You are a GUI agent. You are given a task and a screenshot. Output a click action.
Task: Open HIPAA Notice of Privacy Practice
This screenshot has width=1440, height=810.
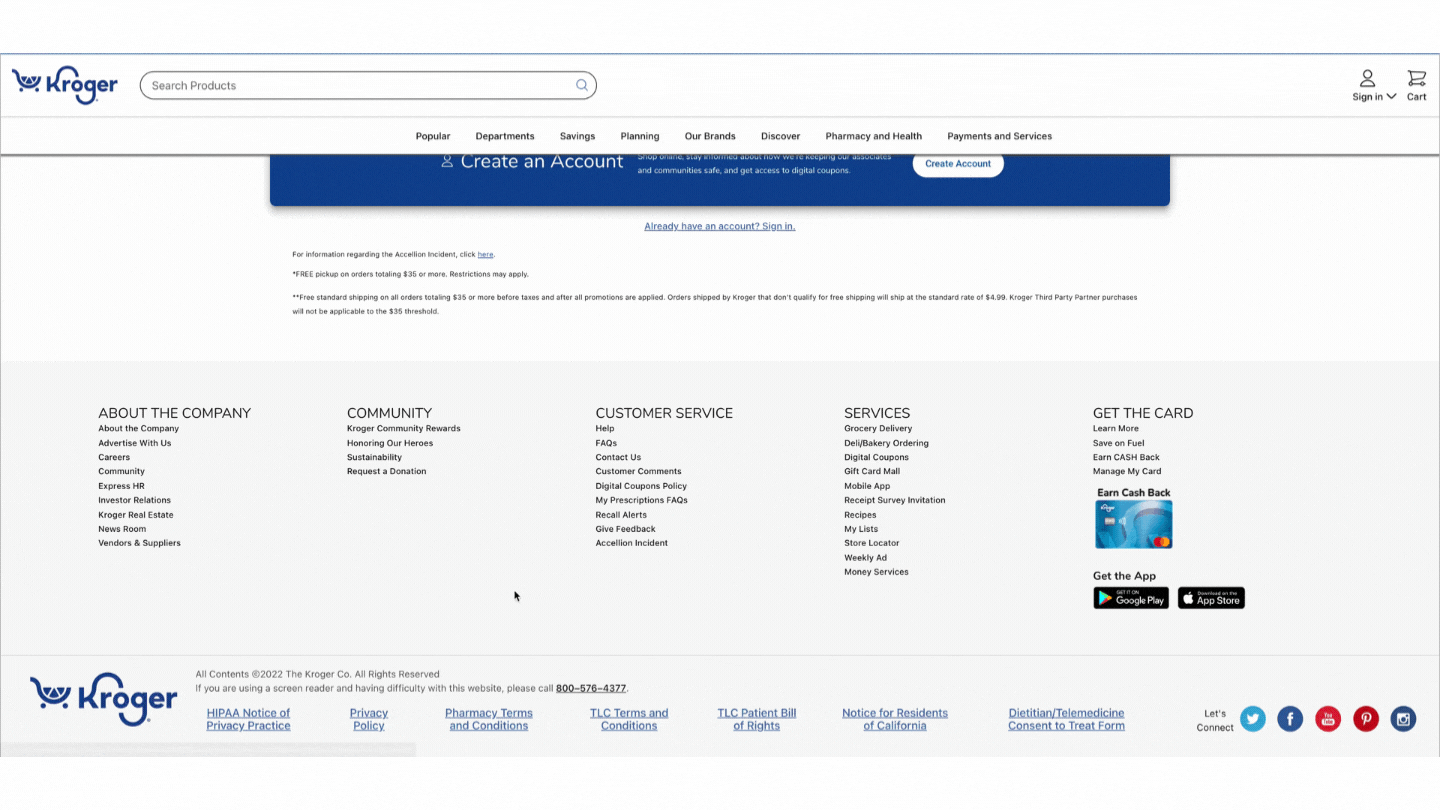tap(248, 719)
